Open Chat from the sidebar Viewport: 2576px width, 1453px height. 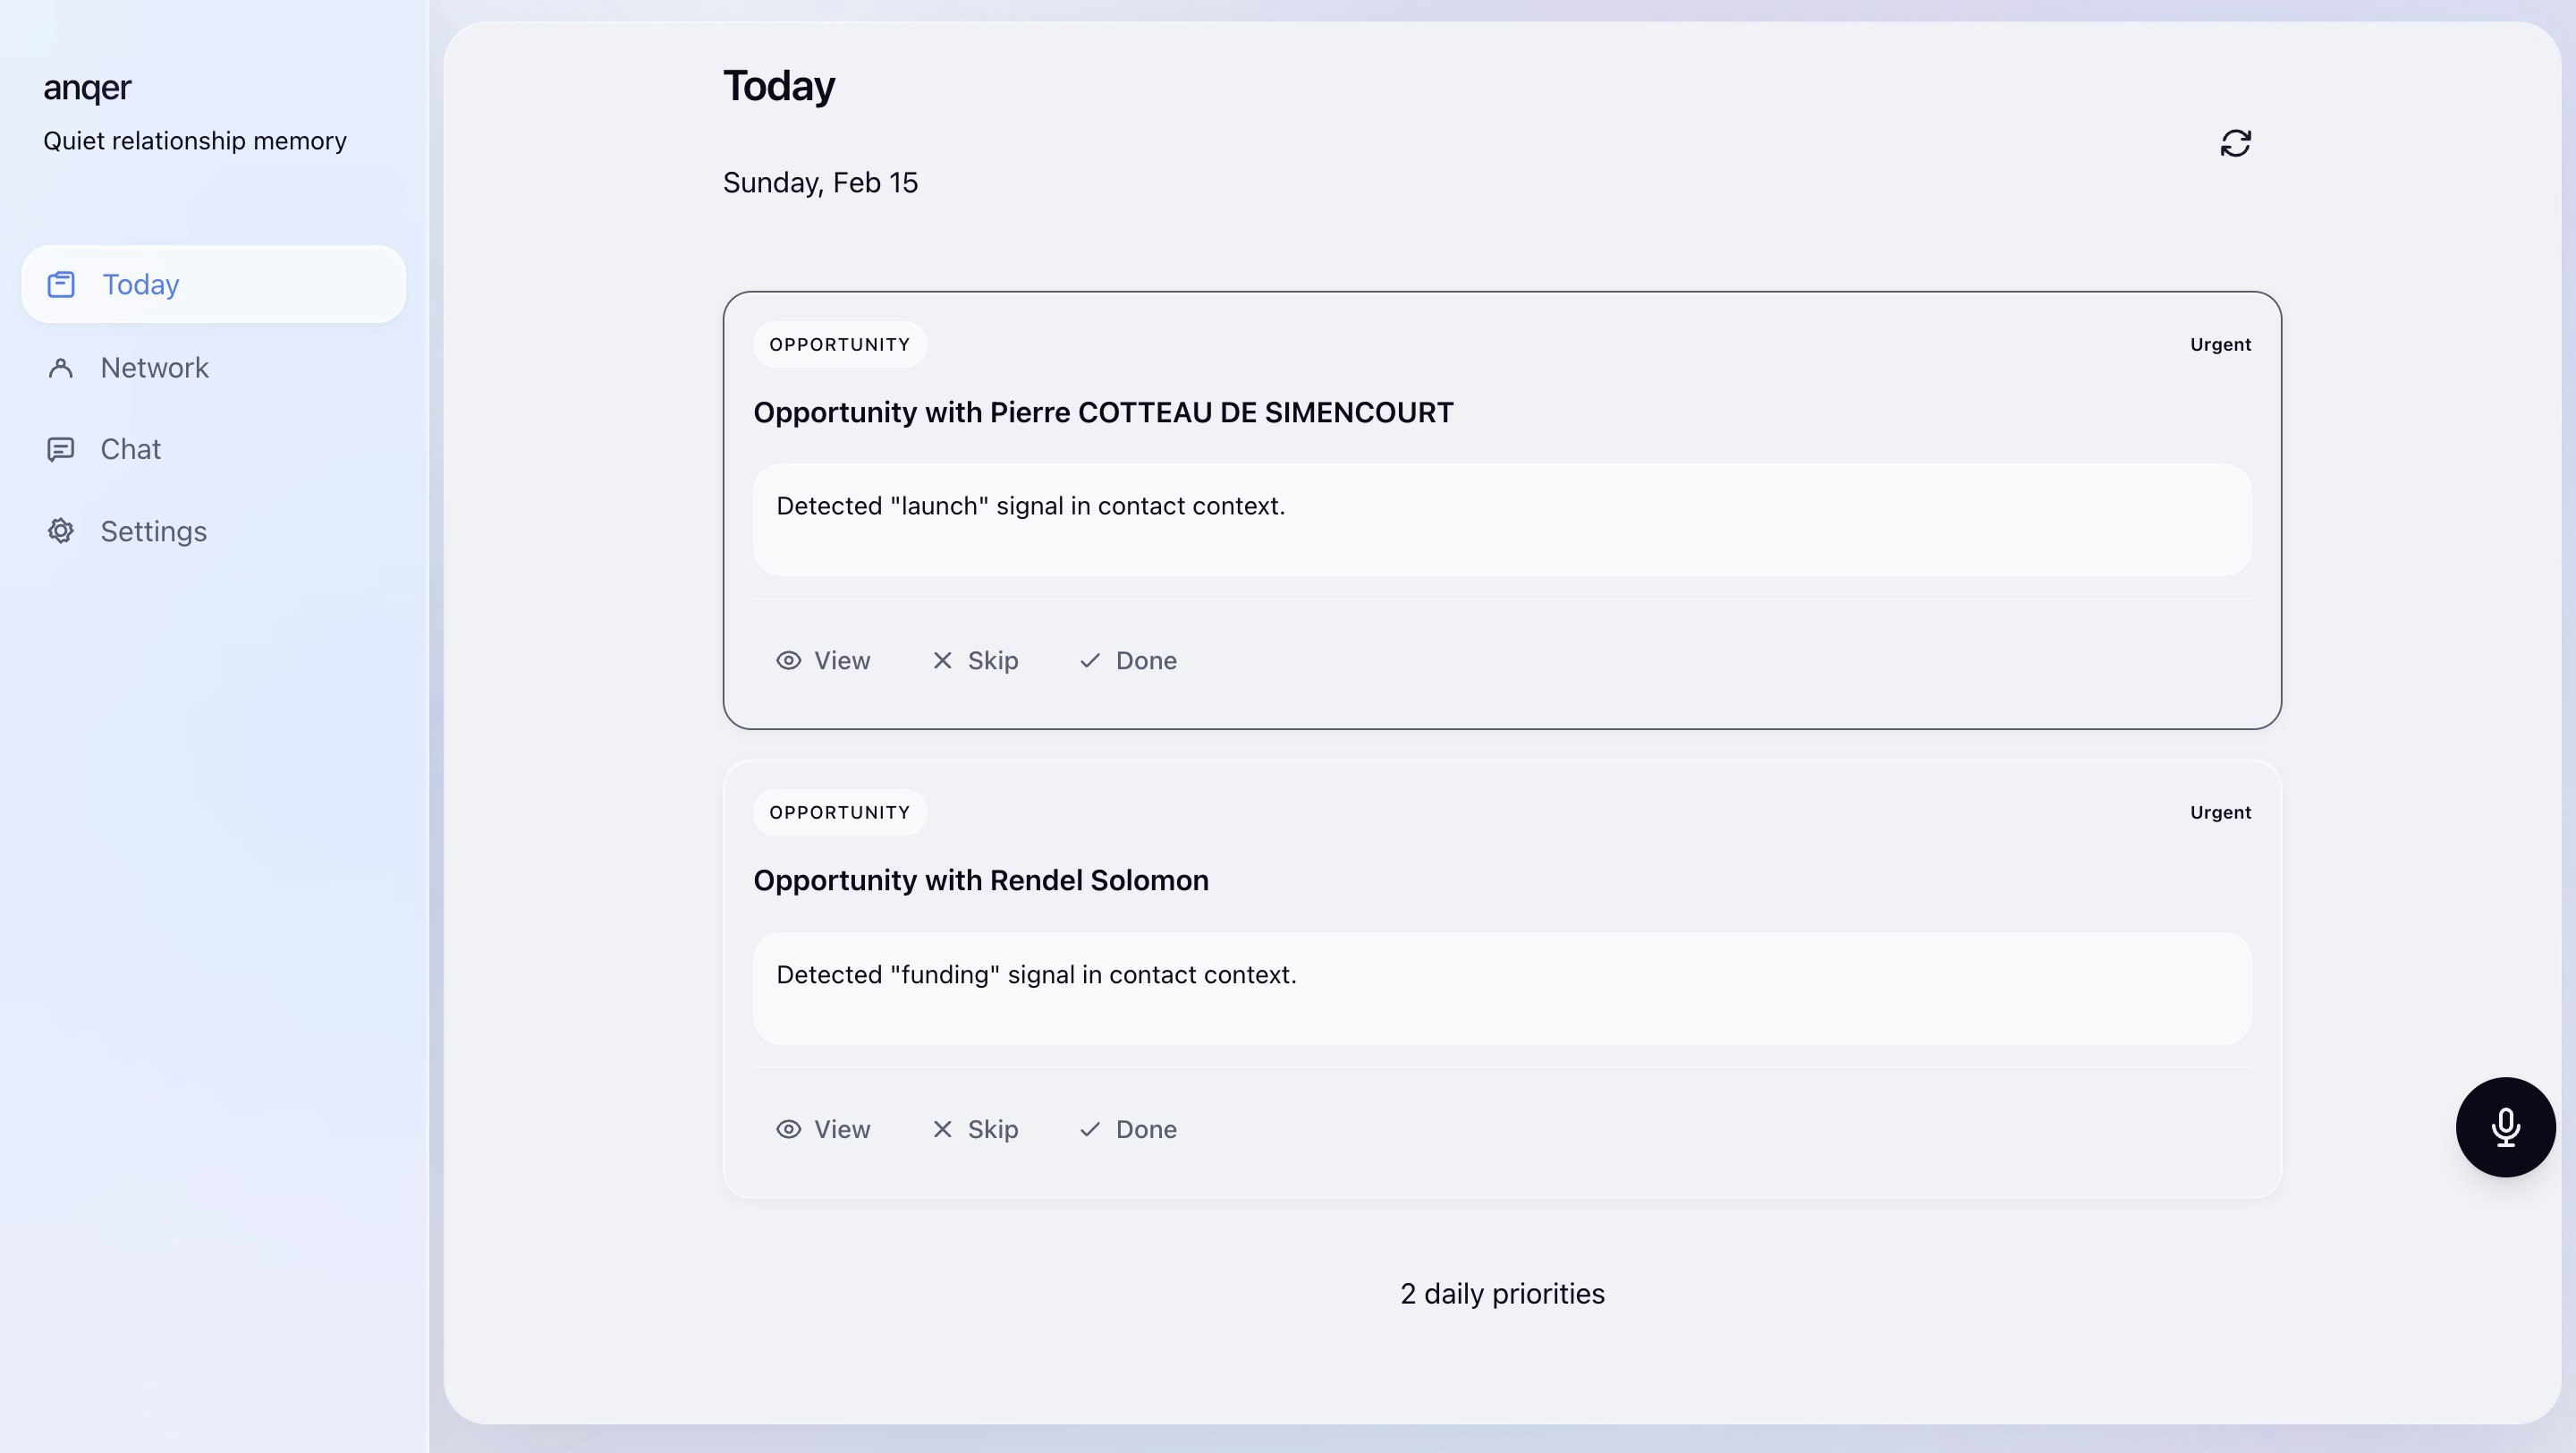tap(130, 449)
